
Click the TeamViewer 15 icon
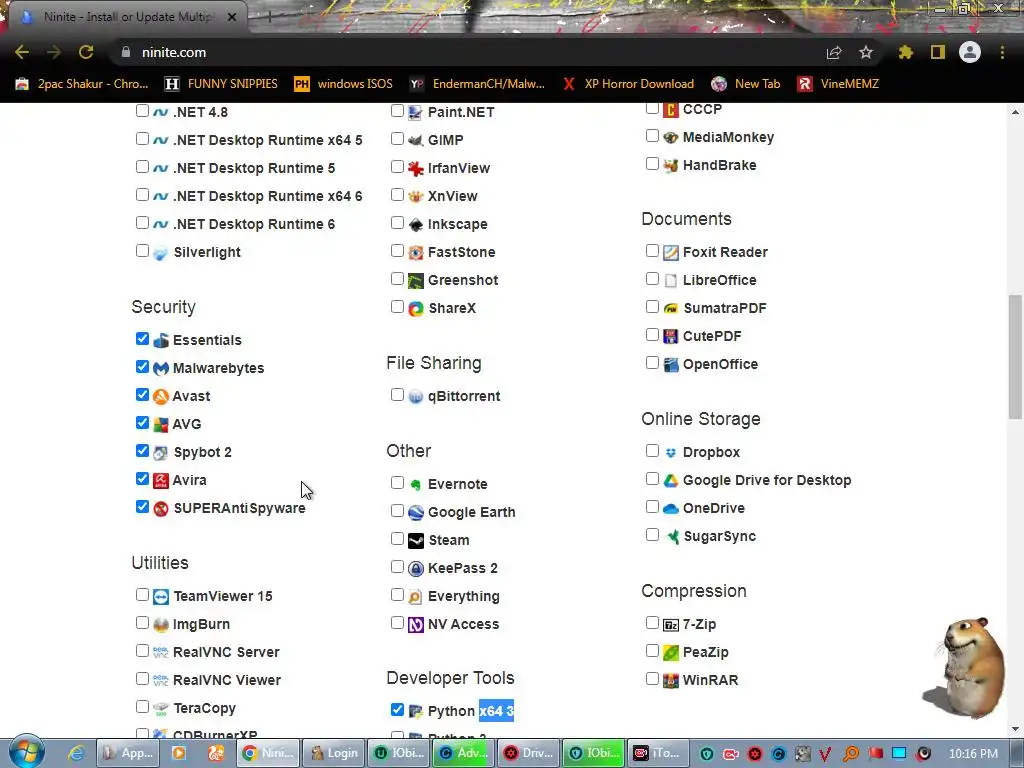[161, 596]
